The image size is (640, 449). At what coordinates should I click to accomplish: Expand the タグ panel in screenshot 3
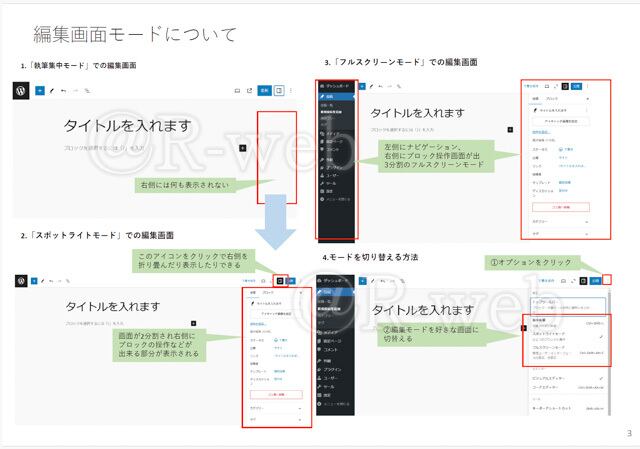coord(560,234)
